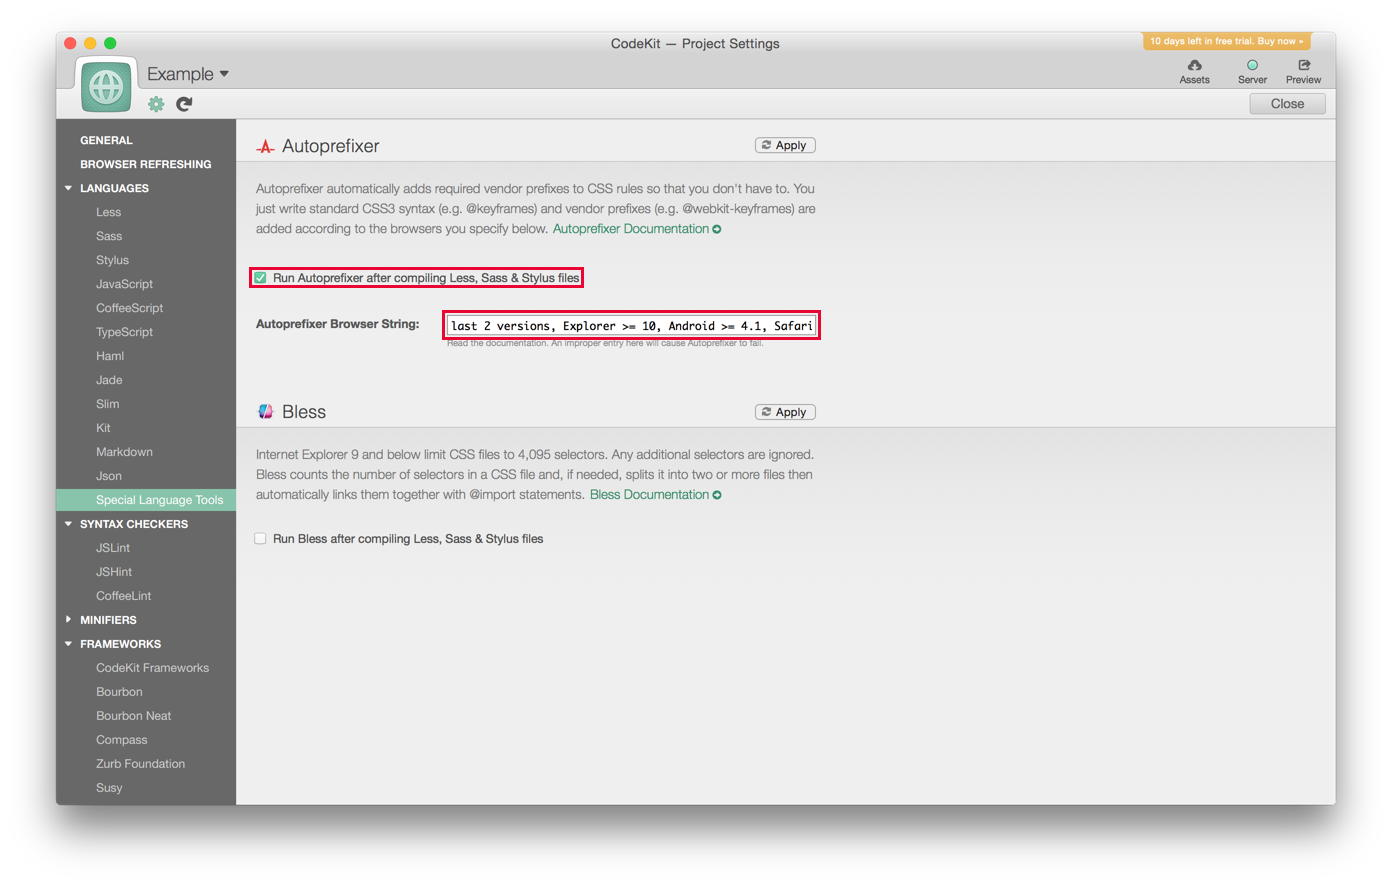
Task: Enable Run Bless after compiling checkbox
Action: point(260,539)
